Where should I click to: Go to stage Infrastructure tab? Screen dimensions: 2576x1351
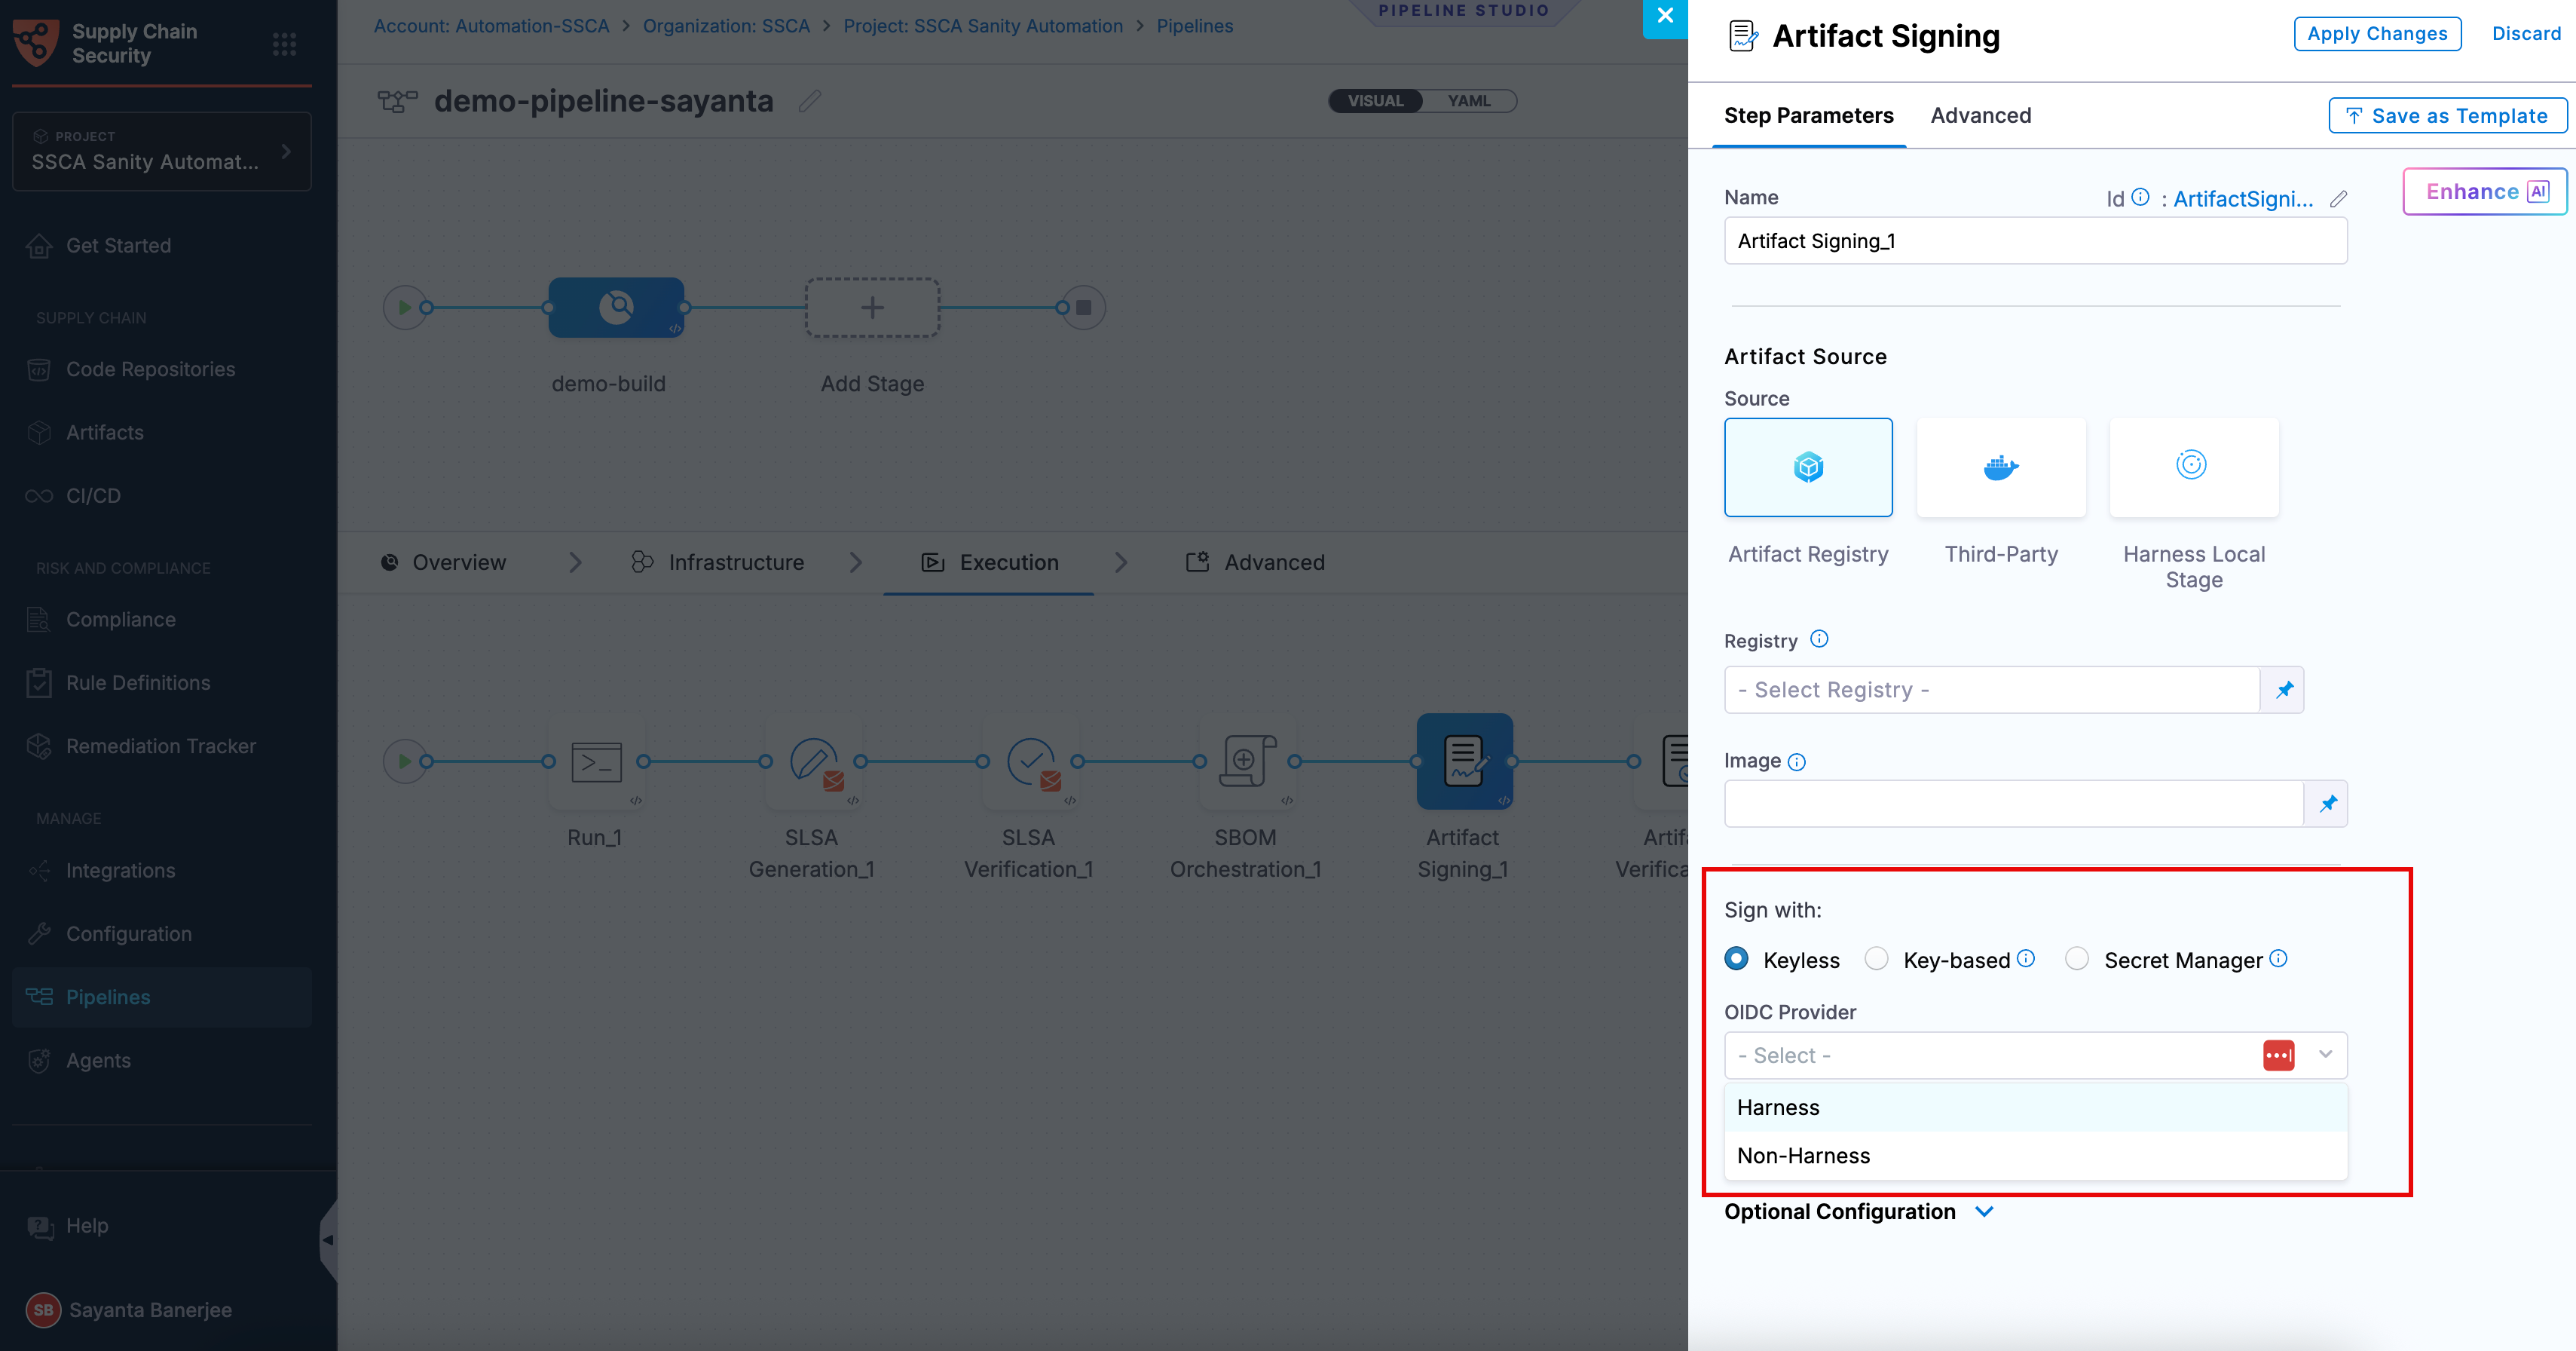tap(718, 563)
